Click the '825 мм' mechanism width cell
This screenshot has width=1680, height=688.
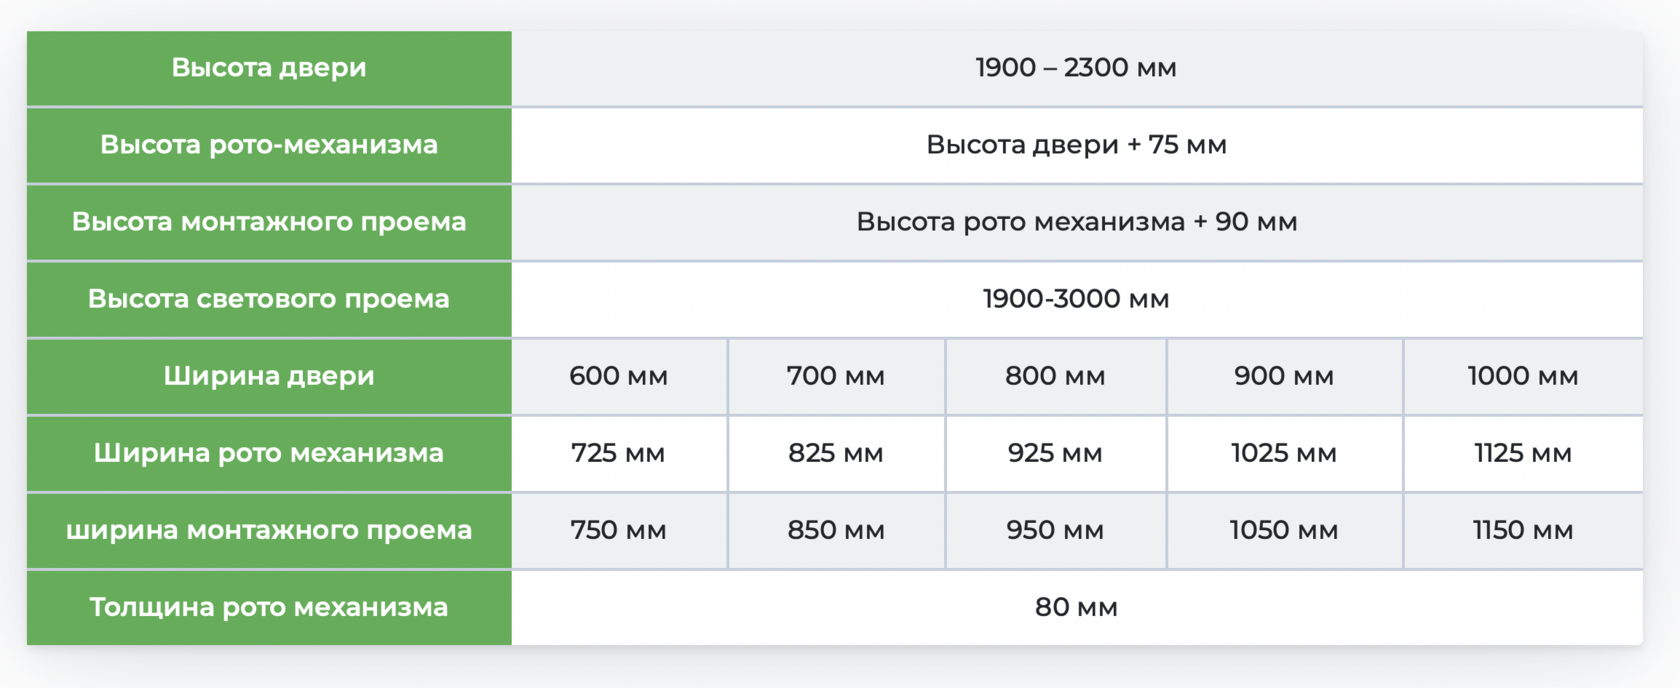836,453
